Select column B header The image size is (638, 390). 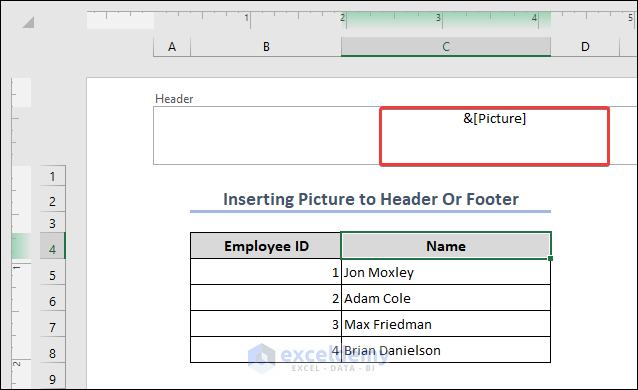[x=266, y=47]
